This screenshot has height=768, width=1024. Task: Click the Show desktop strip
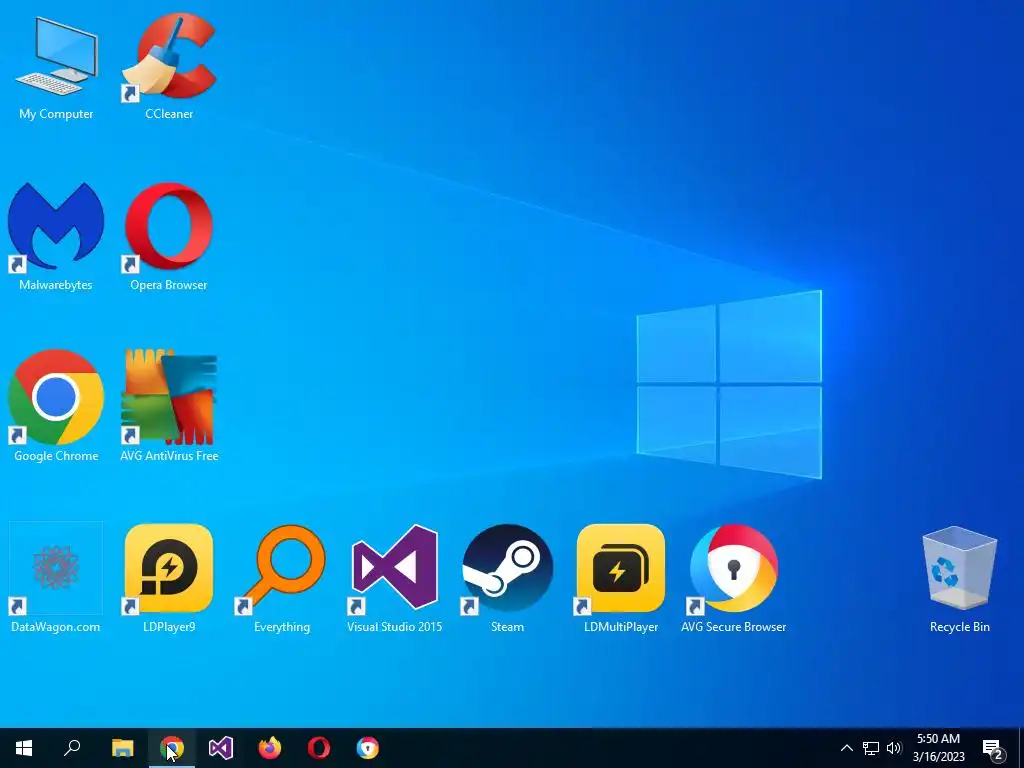pyautogui.click(x=1021, y=748)
